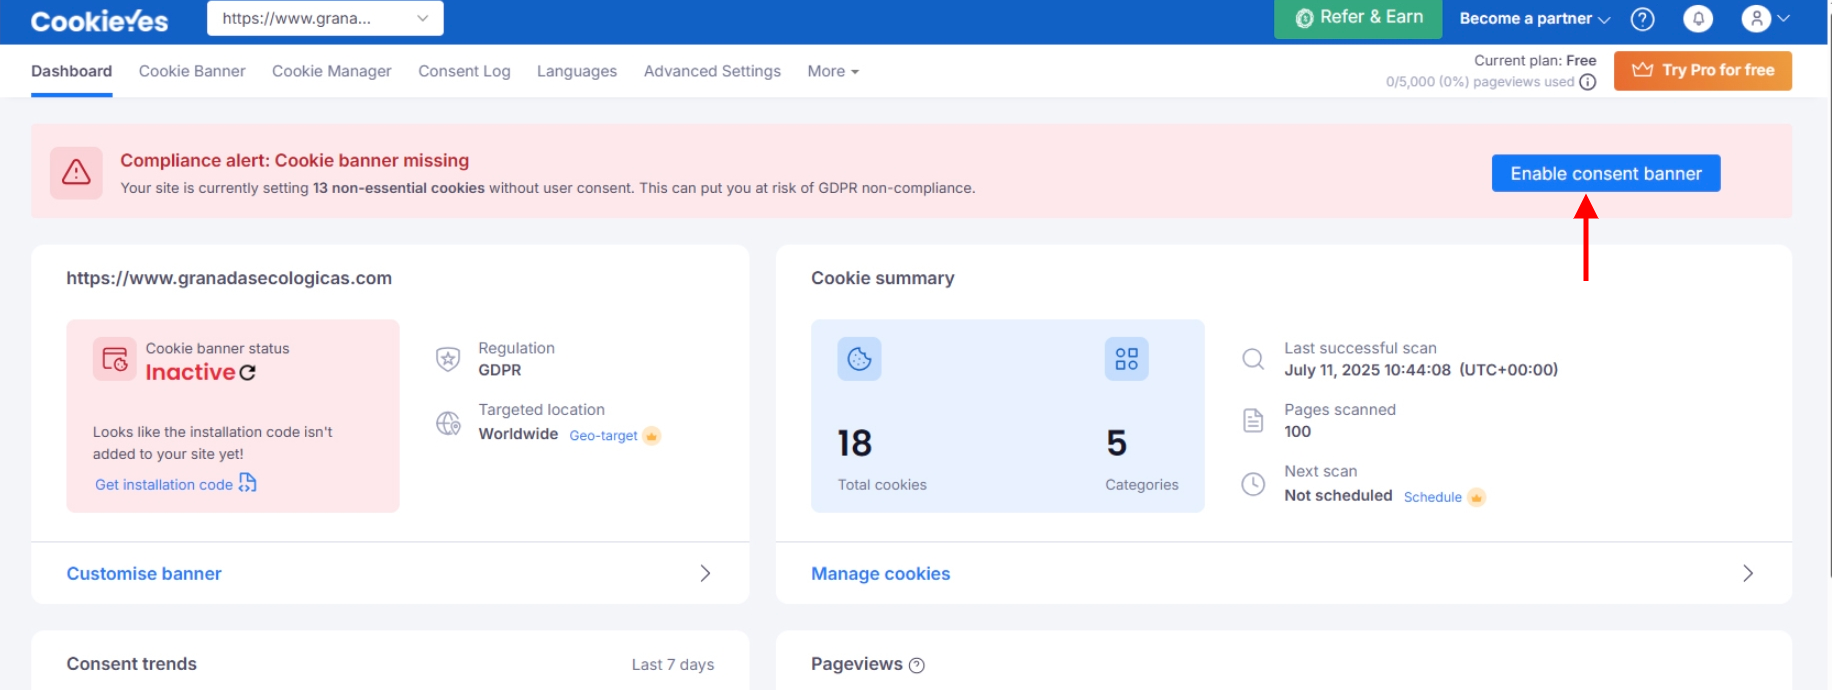The image size is (1832, 690).
Task: Select the 5 Categories value
Action: point(1116,443)
